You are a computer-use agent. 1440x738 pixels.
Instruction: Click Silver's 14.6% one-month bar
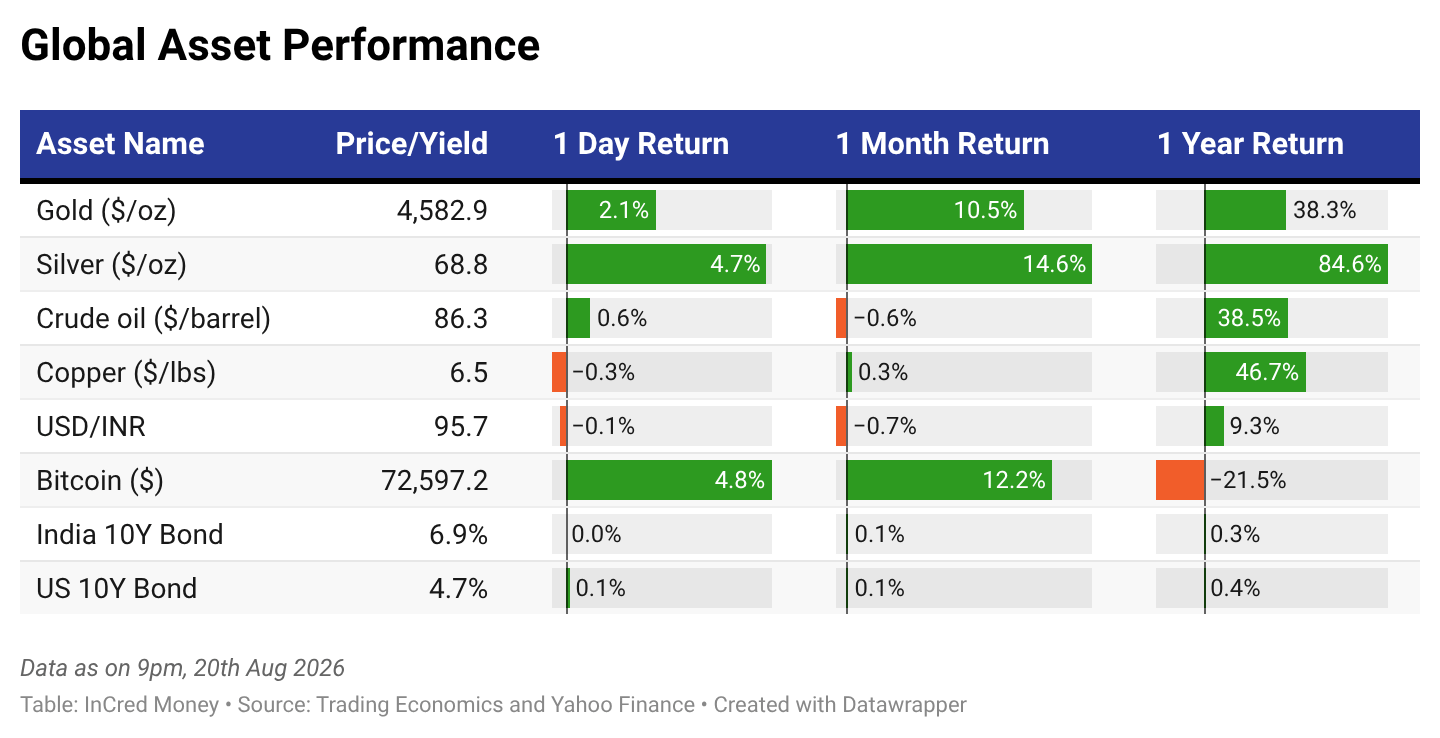969,264
